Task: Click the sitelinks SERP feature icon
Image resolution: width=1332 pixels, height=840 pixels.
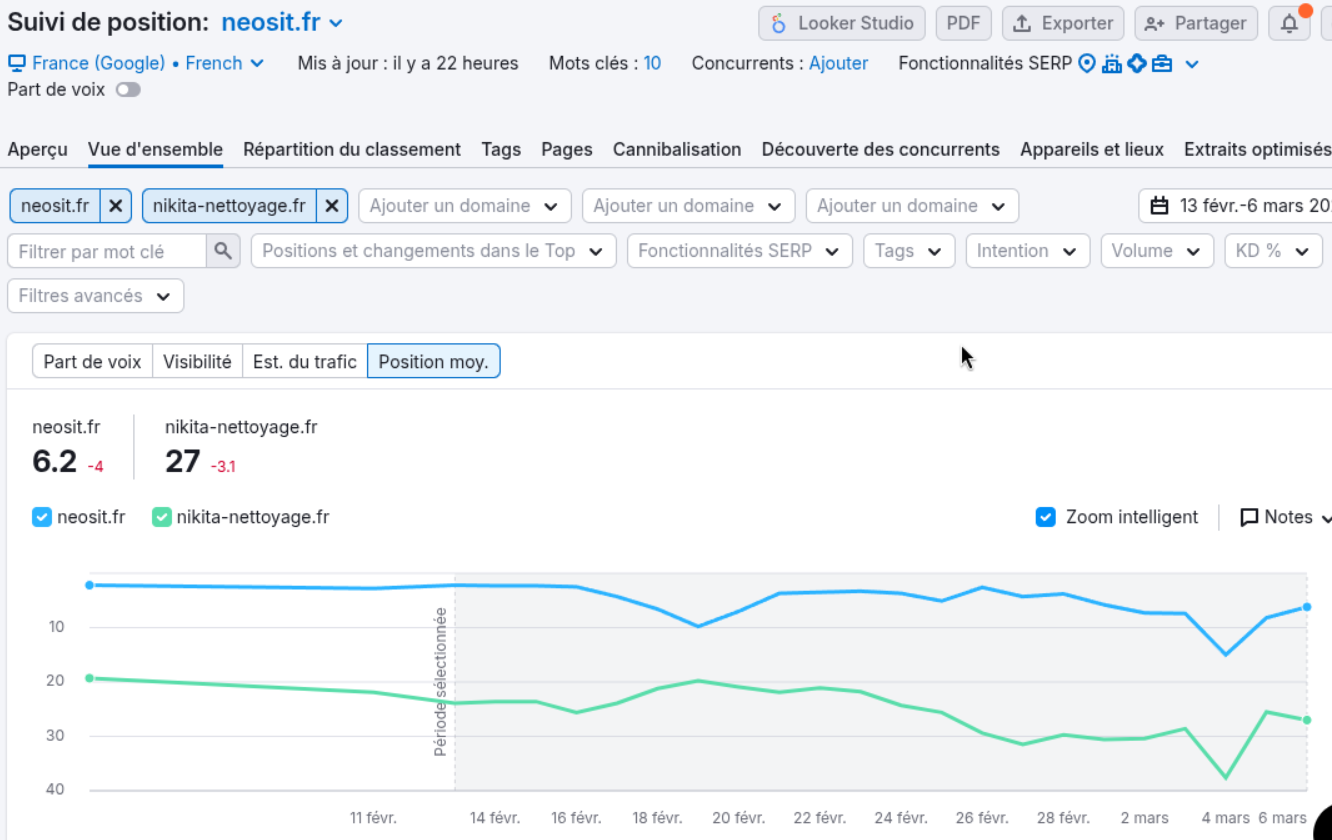Action: tap(1112, 63)
